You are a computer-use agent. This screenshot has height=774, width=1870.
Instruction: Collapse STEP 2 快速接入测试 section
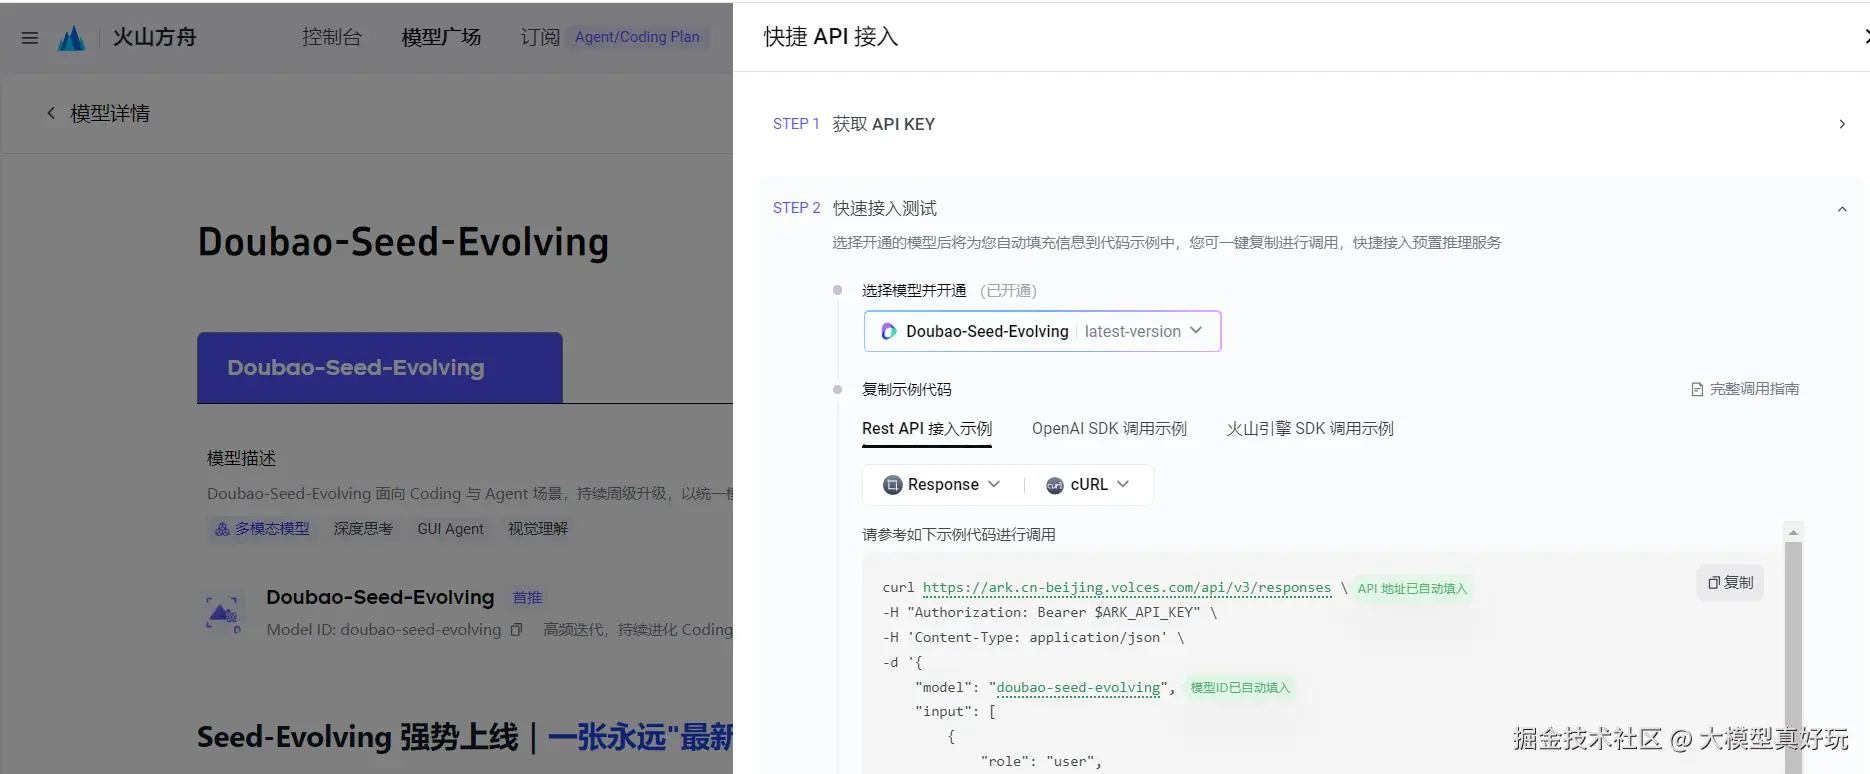(x=1842, y=209)
